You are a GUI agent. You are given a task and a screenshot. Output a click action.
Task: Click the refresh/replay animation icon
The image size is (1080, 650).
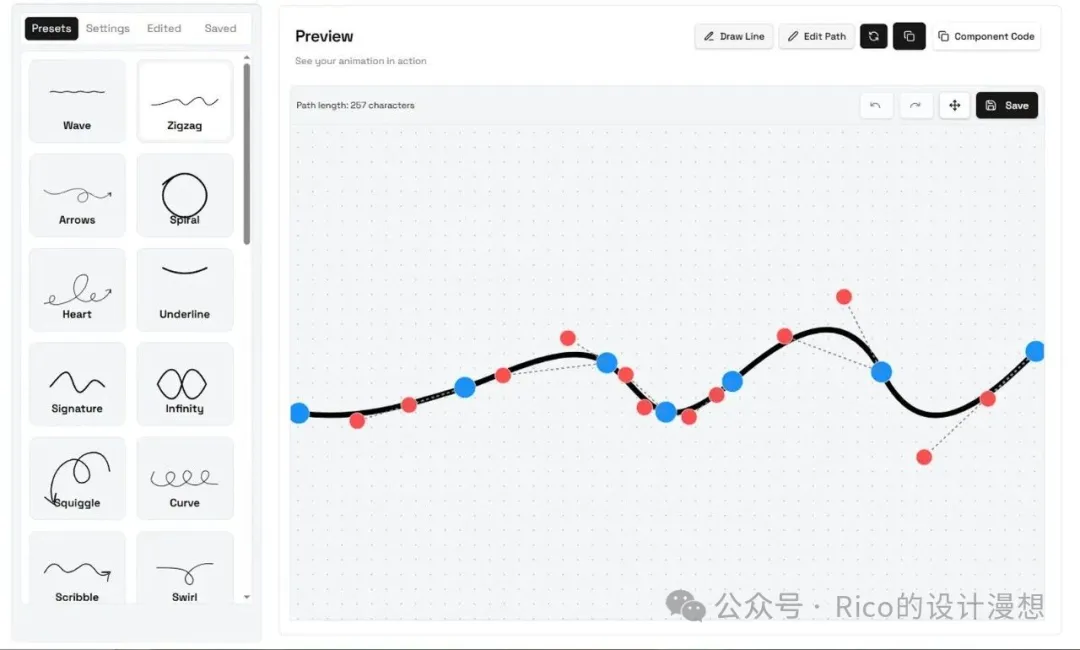click(873, 36)
